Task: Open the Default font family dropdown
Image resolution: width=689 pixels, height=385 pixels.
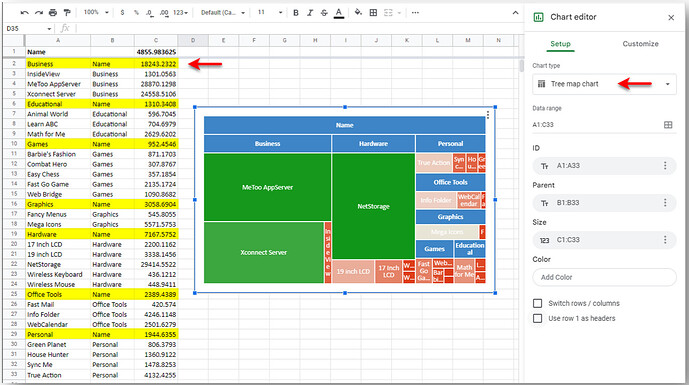Action: [x=223, y=13]
